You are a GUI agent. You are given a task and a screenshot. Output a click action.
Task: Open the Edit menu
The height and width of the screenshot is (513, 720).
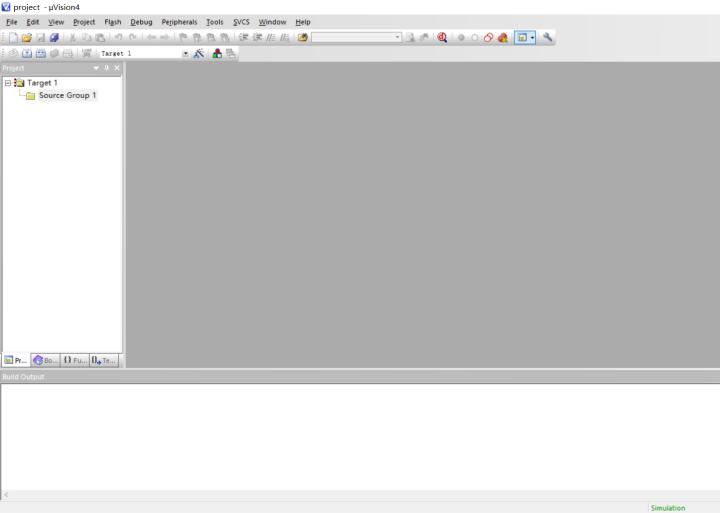[x=33, y=22]
